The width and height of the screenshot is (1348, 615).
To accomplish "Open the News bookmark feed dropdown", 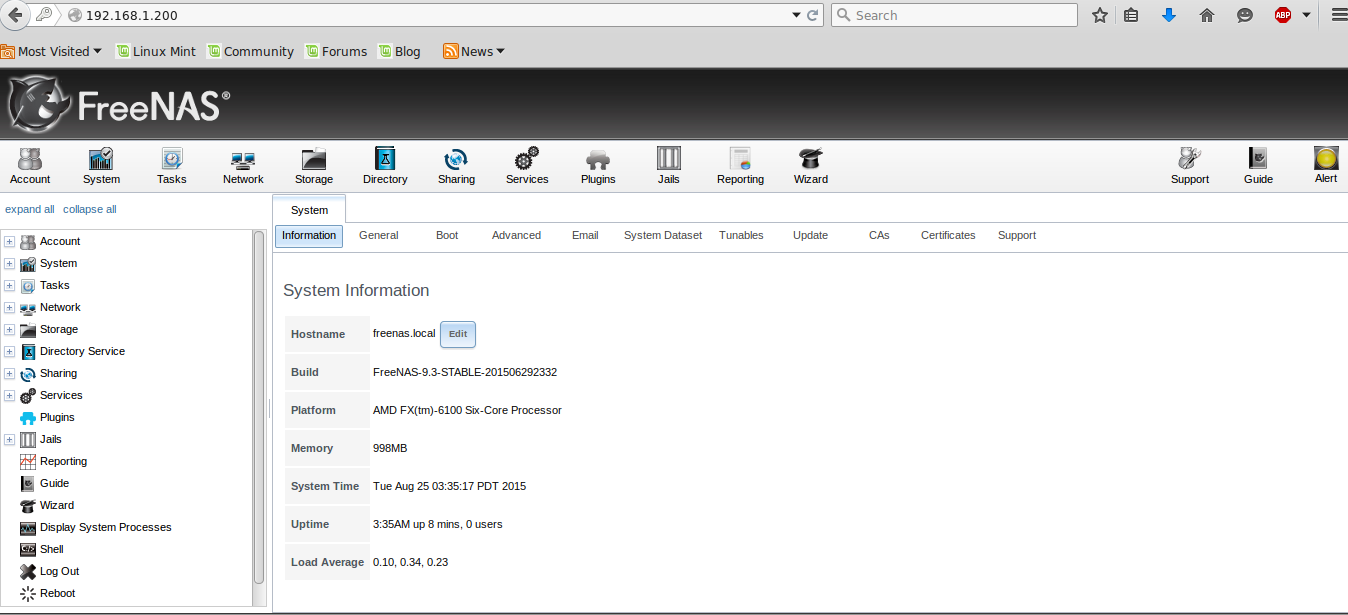I will [474, 51].
